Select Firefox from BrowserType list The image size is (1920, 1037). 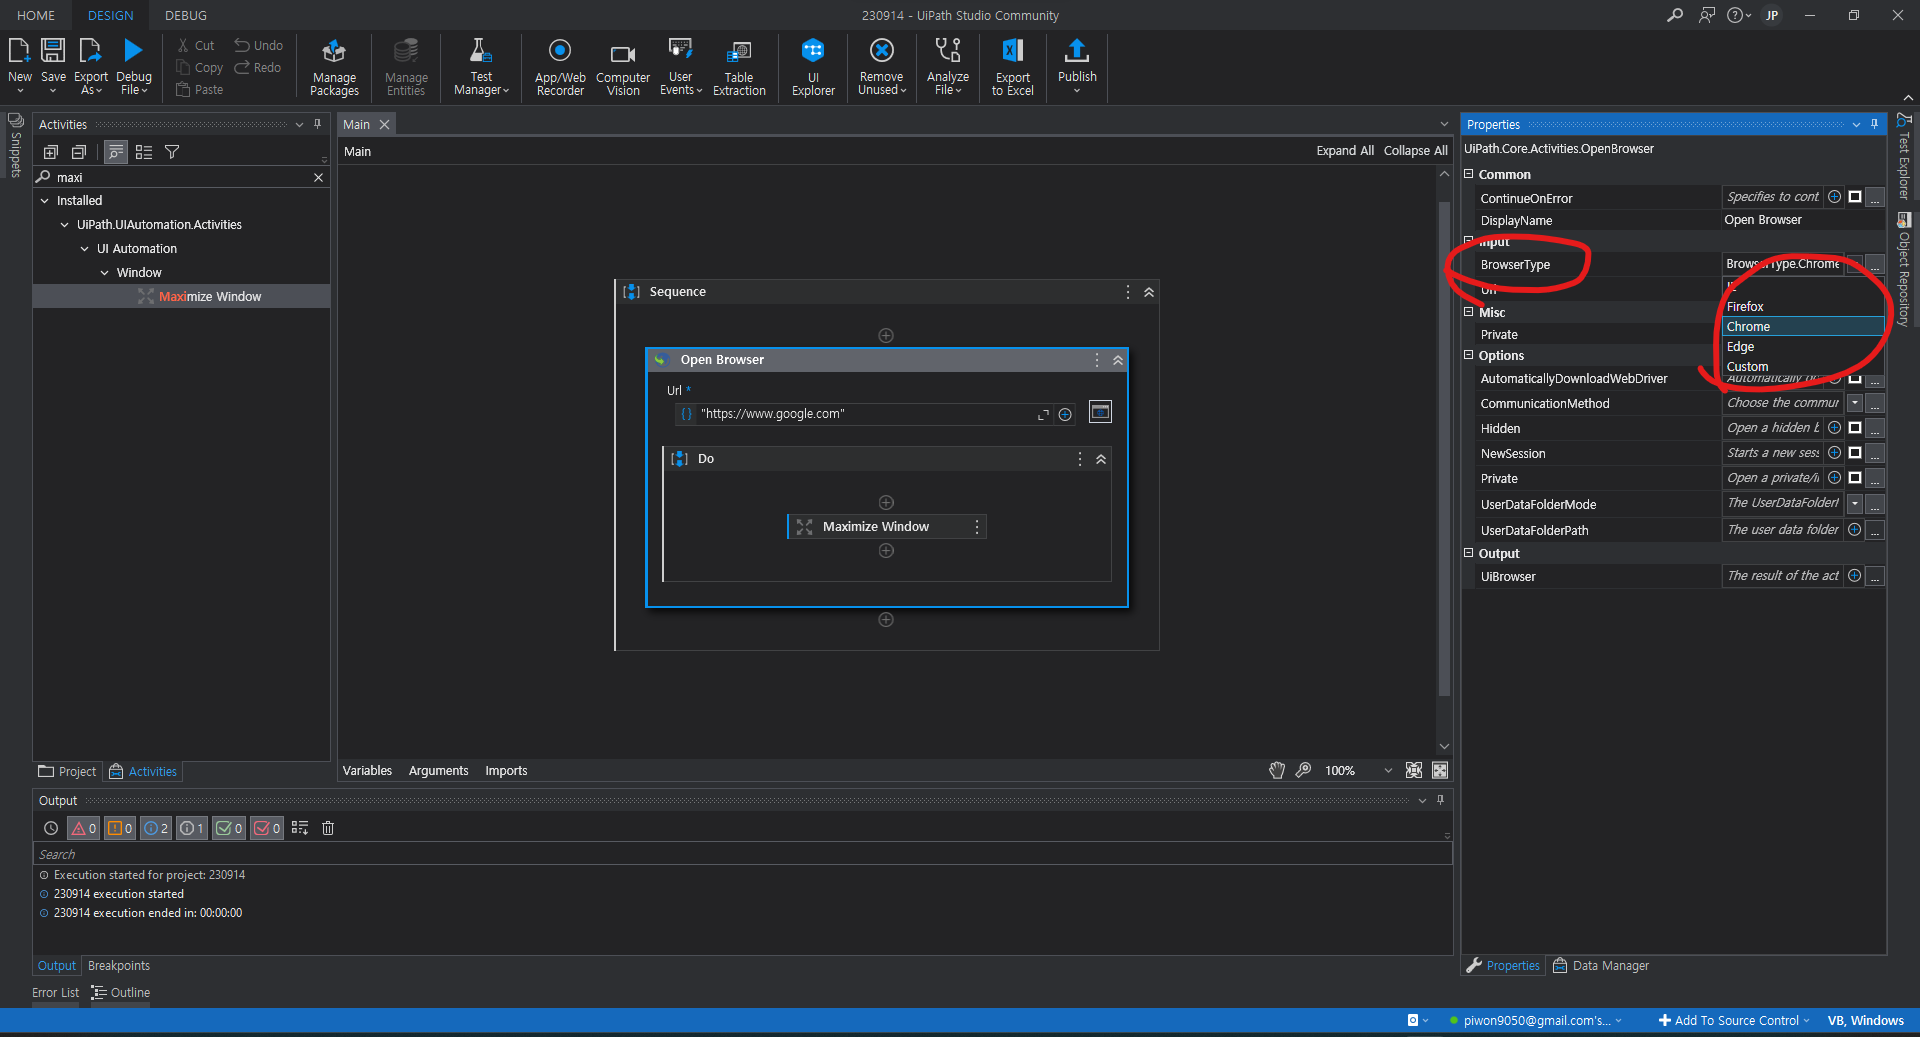click(x=1803, y=307)
